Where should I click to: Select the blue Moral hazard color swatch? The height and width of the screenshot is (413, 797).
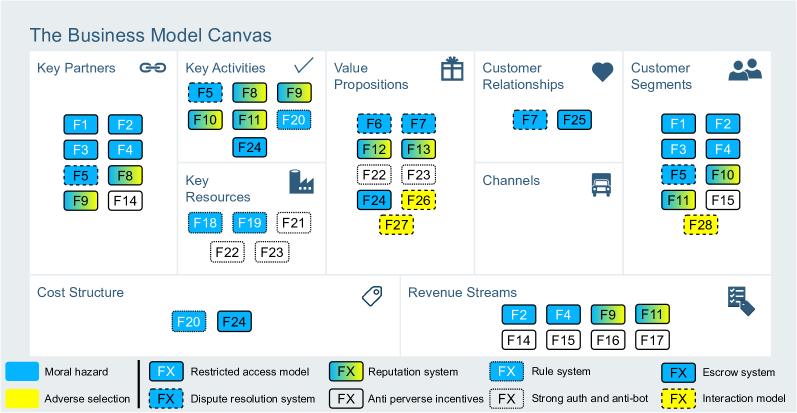coord(22,371)
